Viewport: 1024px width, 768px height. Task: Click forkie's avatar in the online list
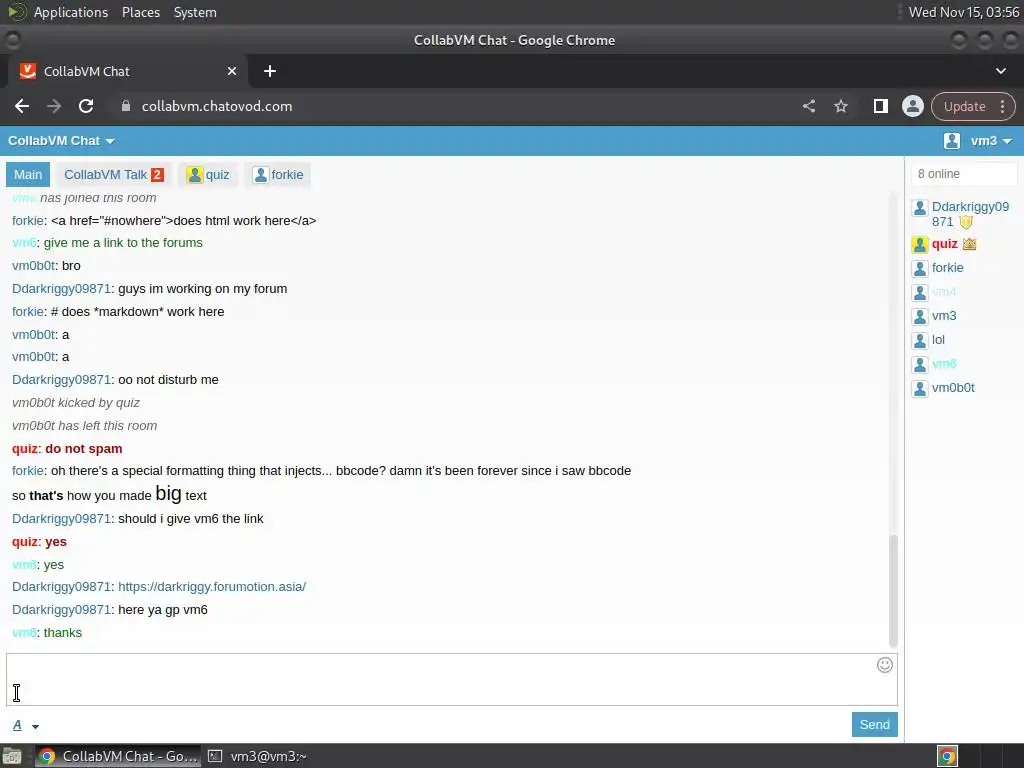click(920, 268)
